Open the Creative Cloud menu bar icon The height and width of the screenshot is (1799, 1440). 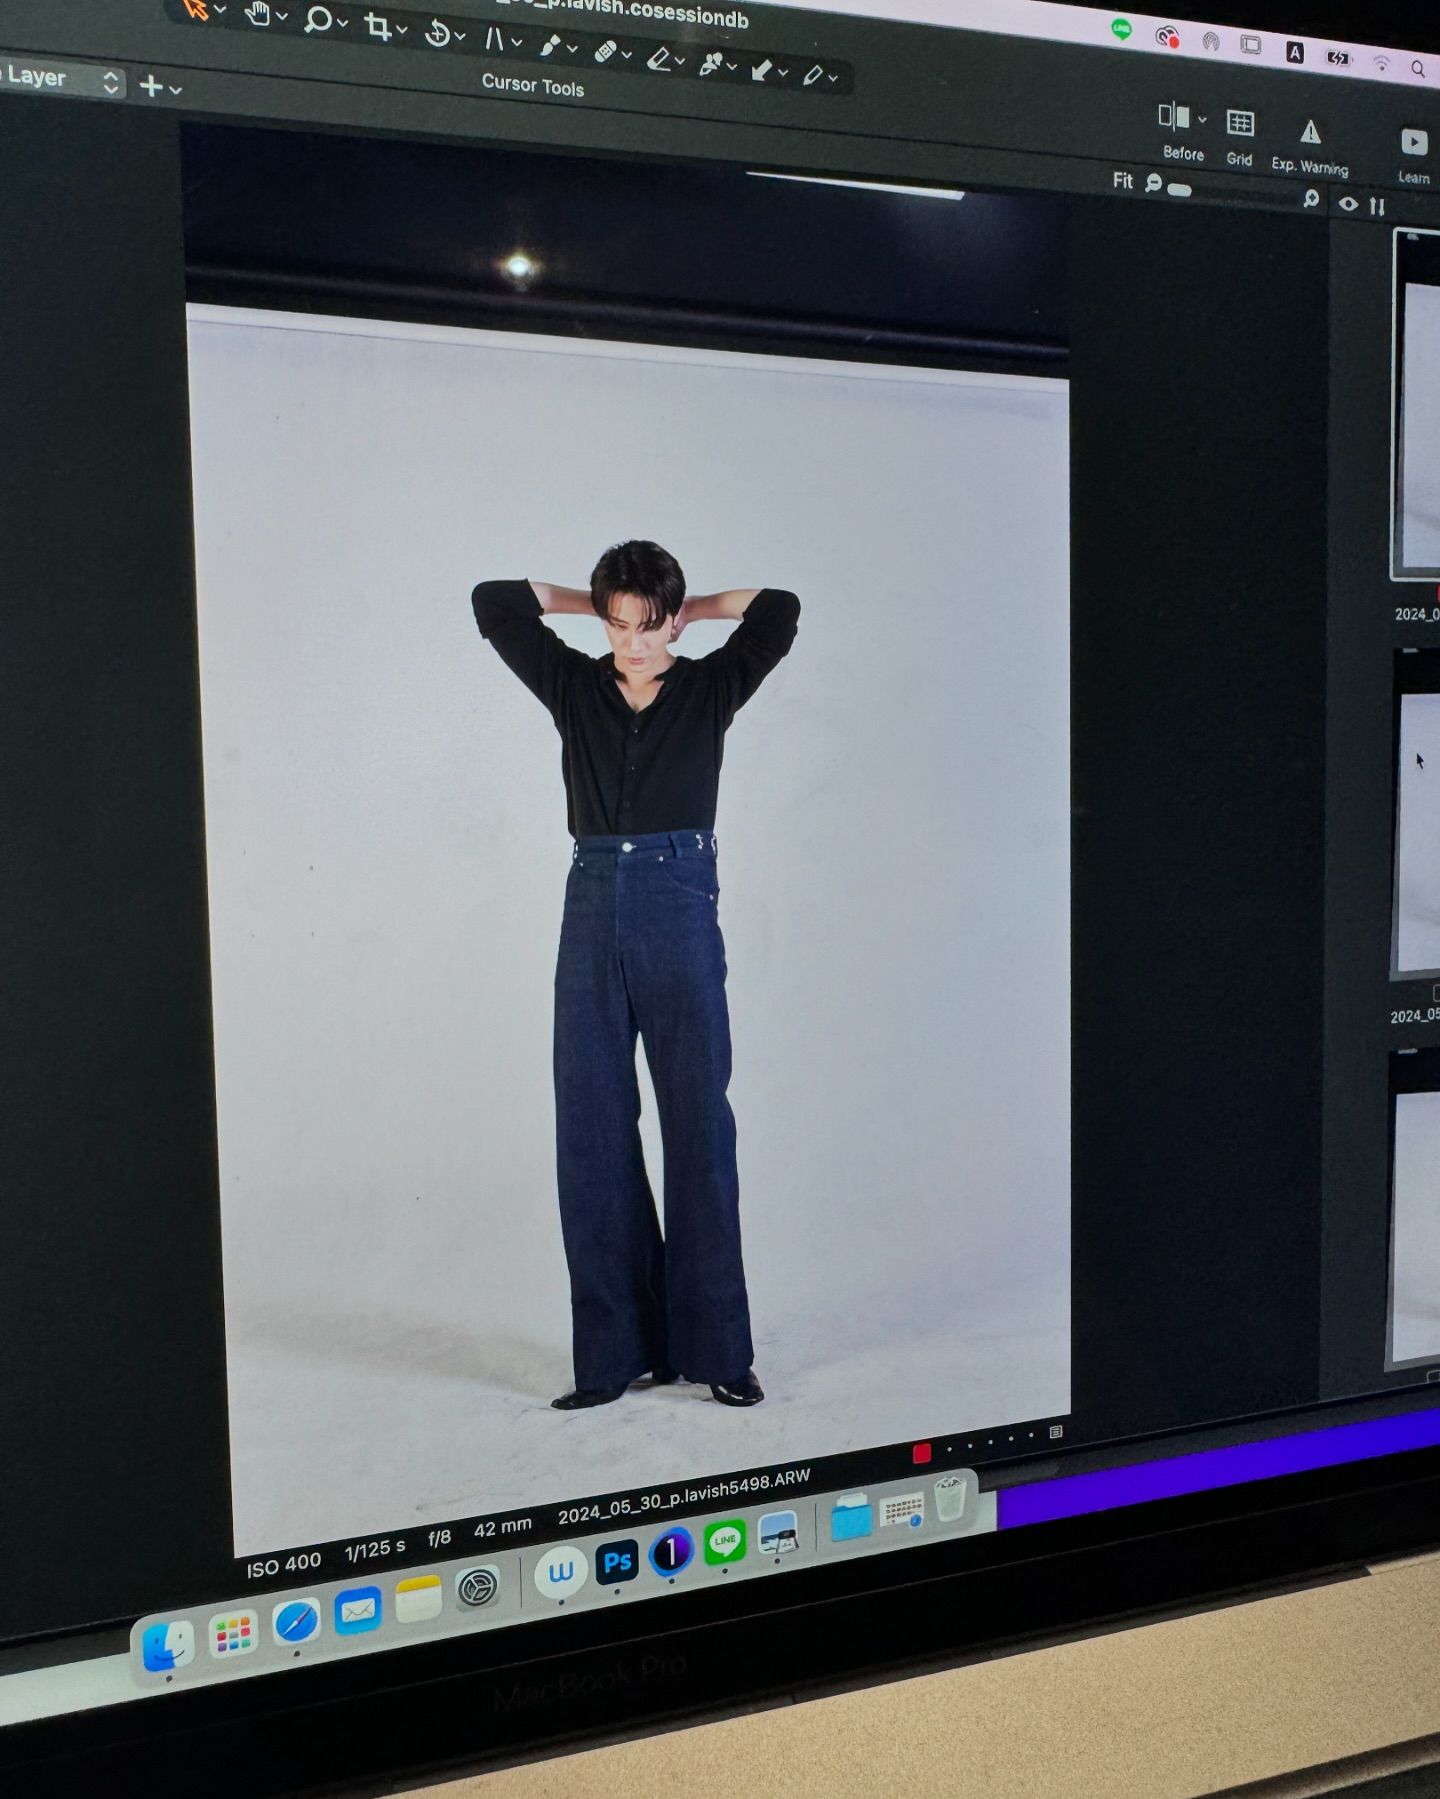pyautogui.click(x=1167, y=37)
